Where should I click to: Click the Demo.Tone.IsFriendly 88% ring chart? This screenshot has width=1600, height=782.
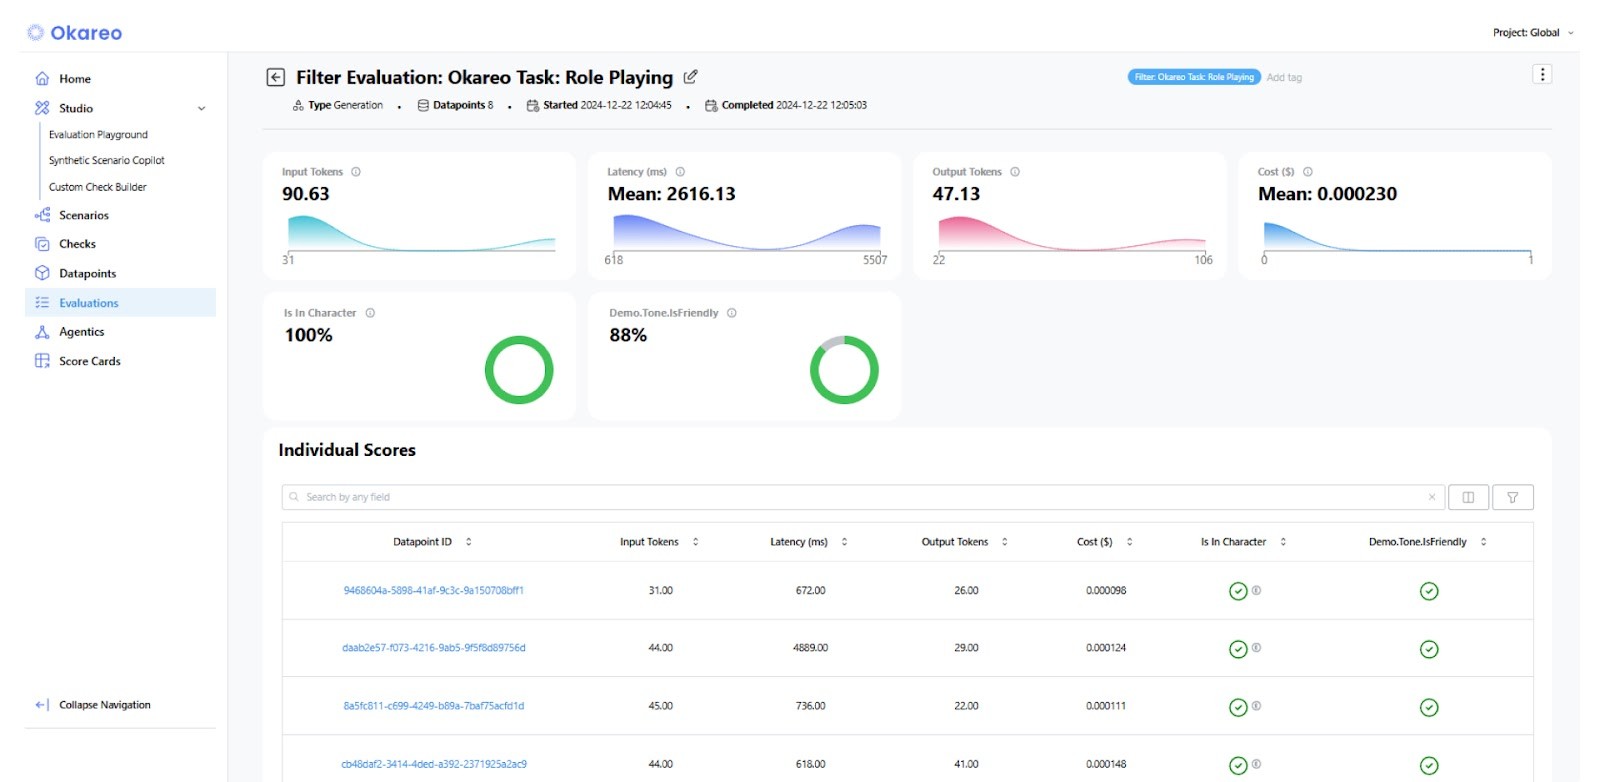844,370
